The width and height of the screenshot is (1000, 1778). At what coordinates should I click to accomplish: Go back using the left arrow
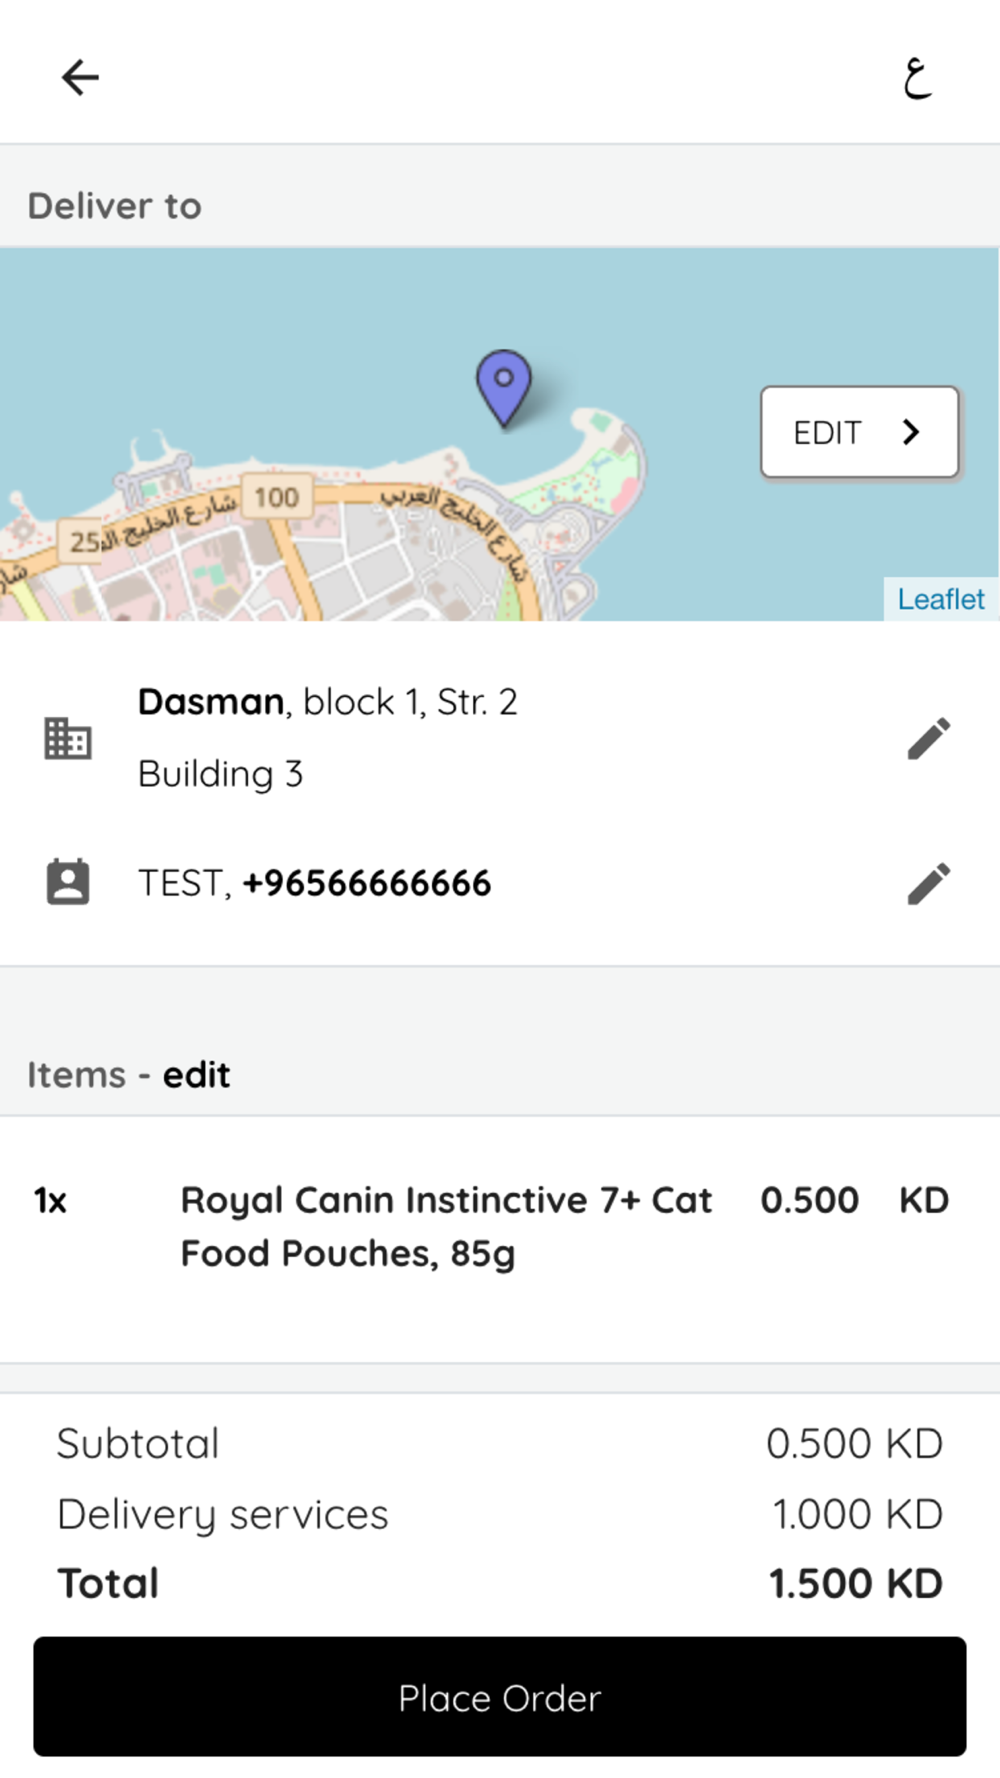click(x=80, y=77)
